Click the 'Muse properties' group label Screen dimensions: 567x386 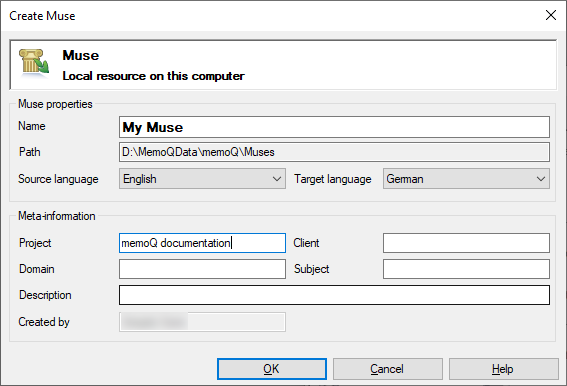coord(55,104)
